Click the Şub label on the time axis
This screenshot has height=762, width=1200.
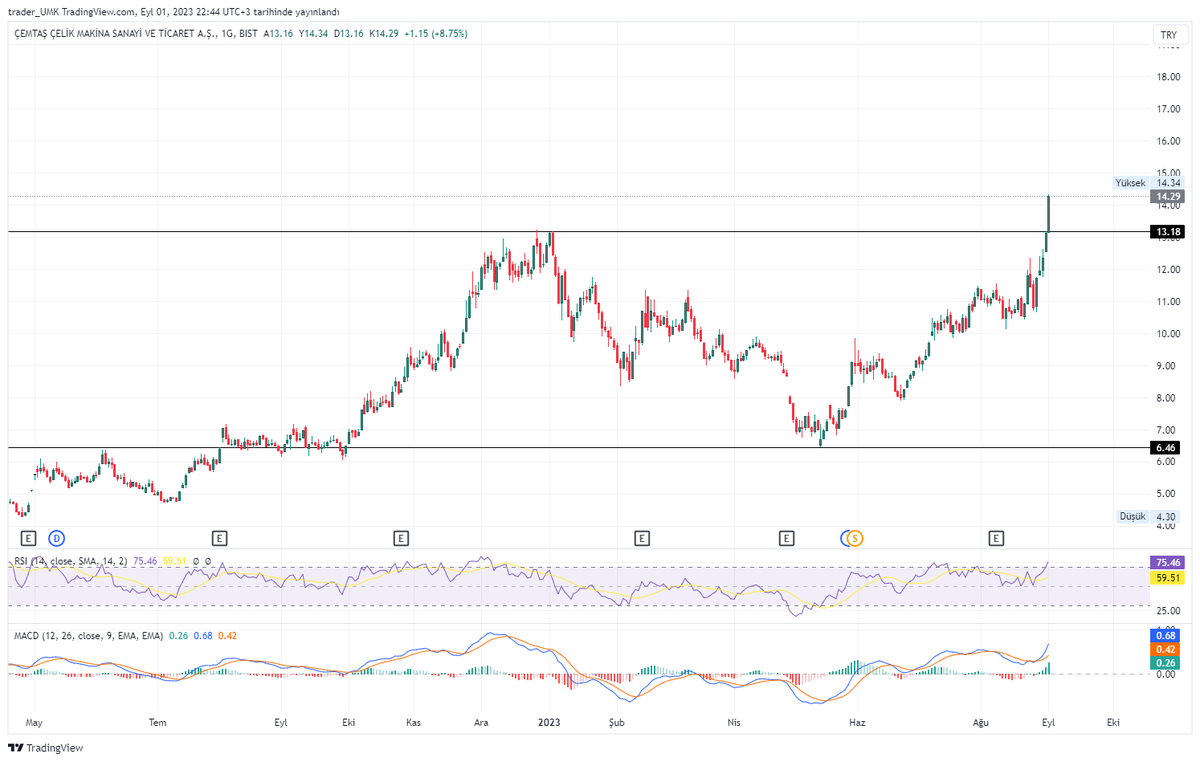pyautogui.click(x=616, y=720)
